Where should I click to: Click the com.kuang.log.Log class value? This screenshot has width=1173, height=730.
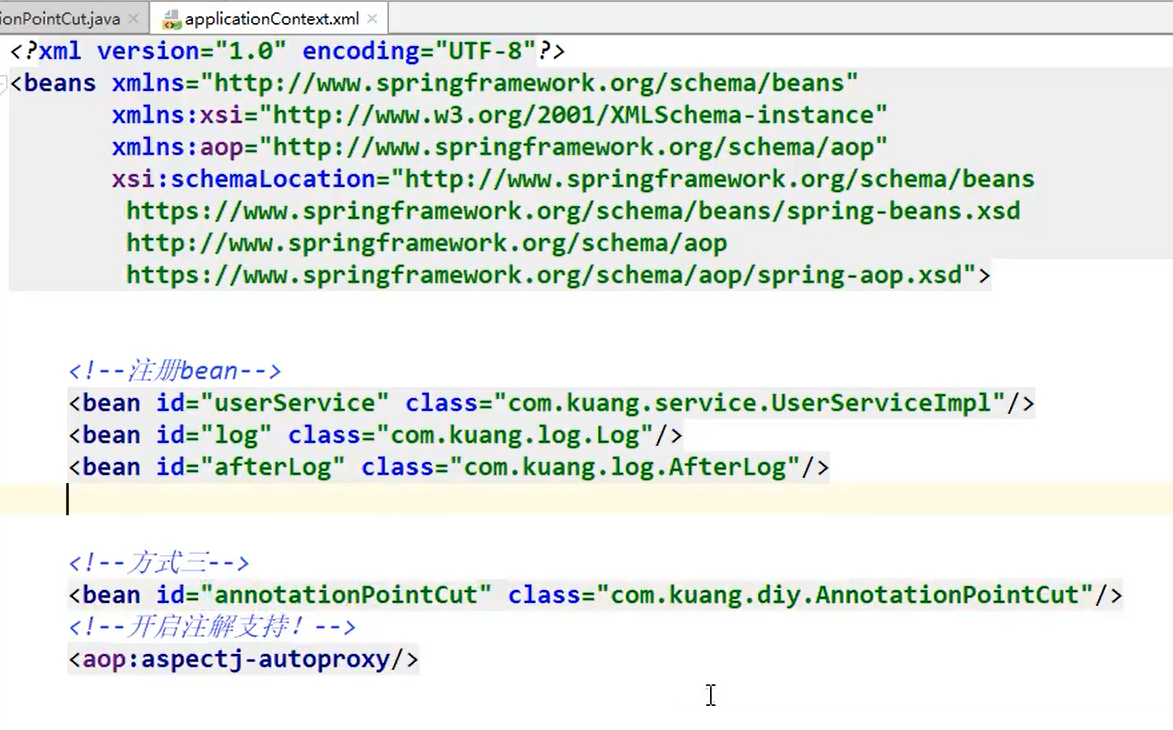click(x=515, y=435)
